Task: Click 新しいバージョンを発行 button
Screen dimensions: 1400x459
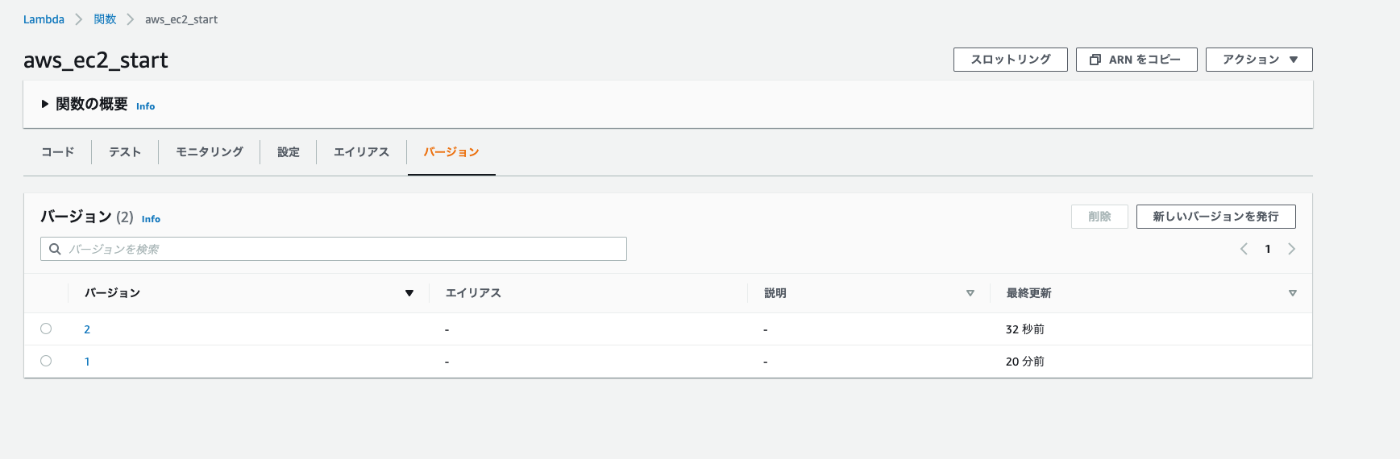Action: pyautogui.click(x=1216, y=216)
